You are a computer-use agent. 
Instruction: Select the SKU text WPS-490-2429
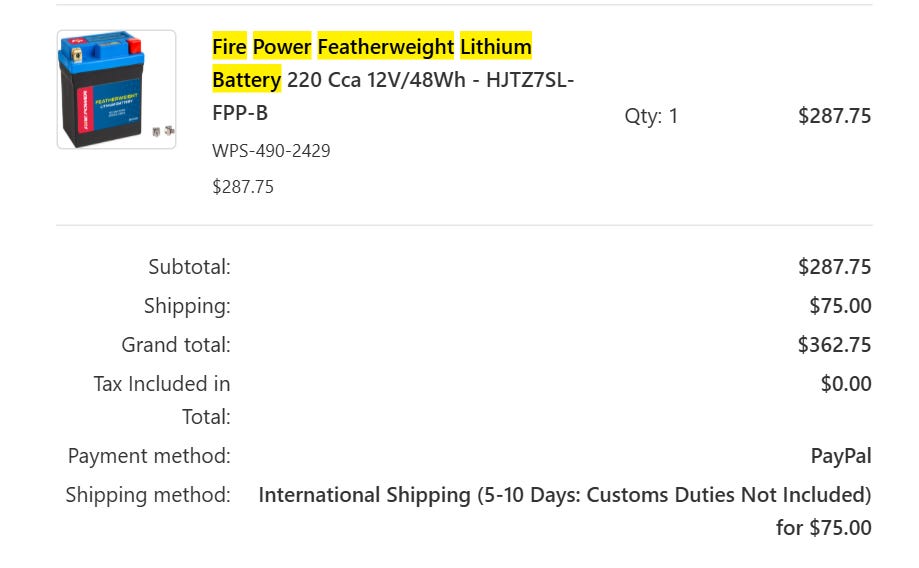271,151
